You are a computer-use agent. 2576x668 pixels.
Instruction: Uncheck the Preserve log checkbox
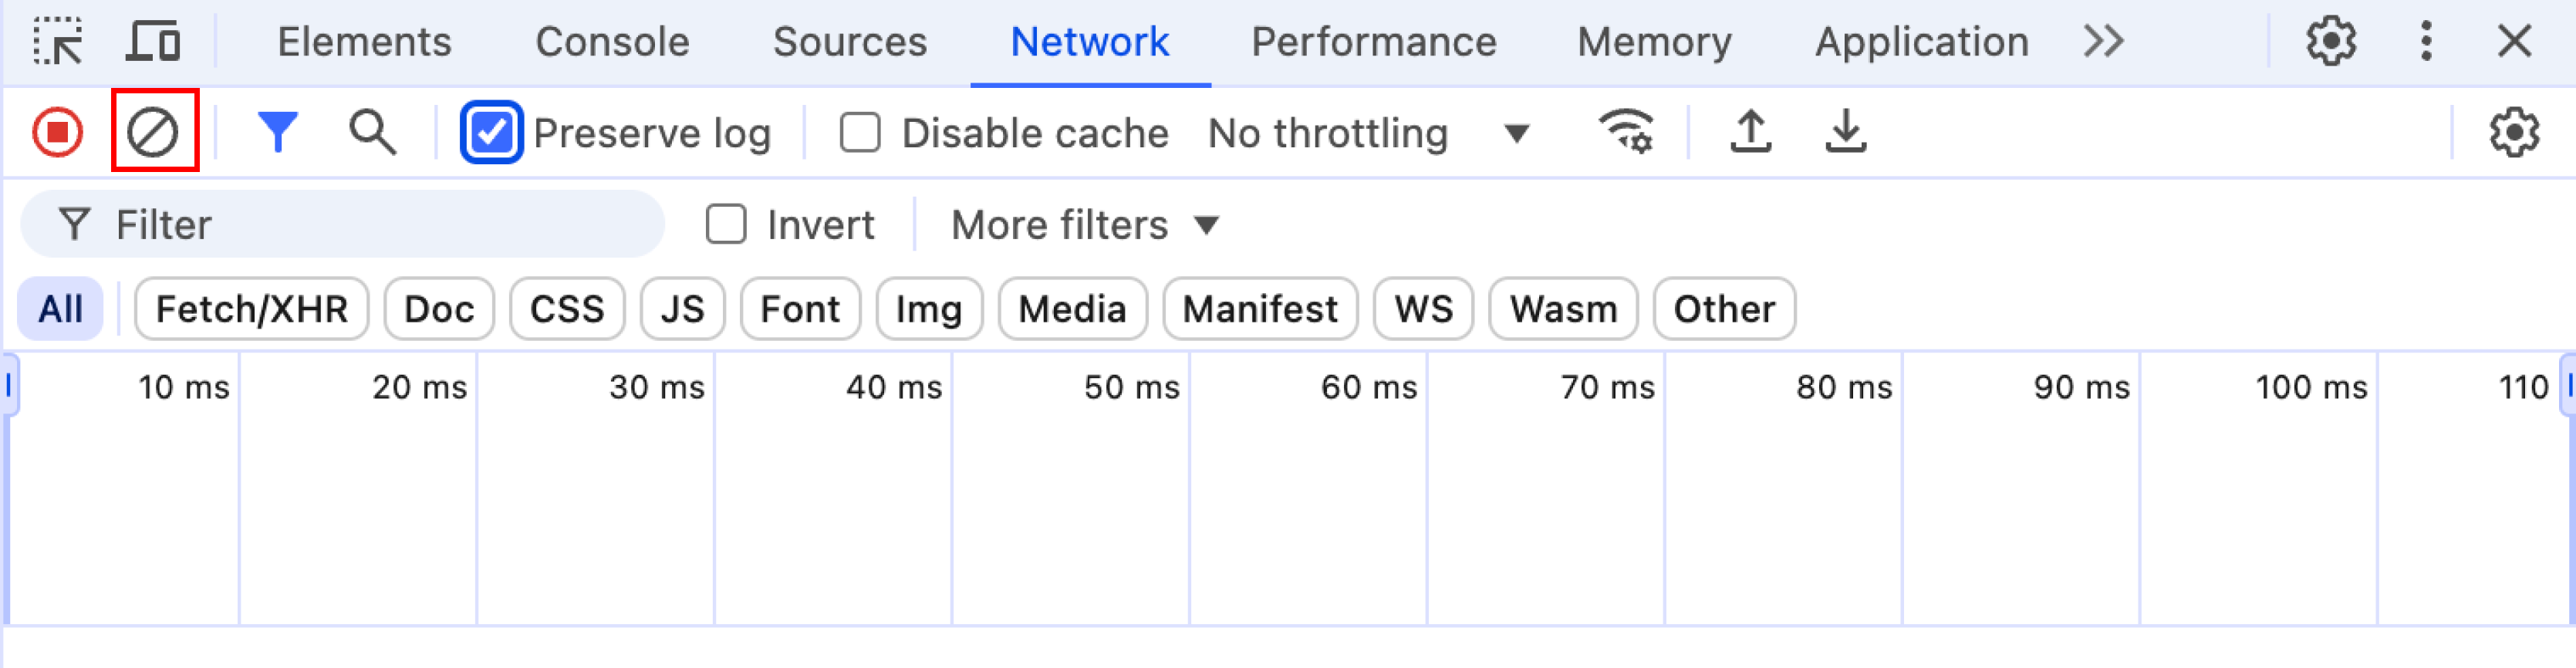[491, 132]
